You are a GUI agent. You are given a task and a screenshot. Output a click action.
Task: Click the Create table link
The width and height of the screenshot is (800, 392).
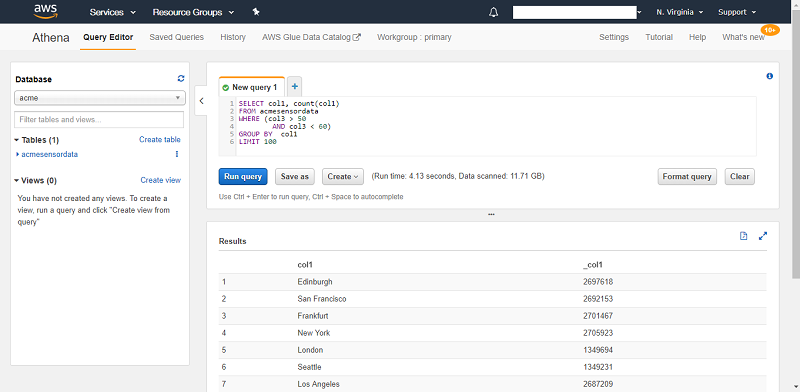tap(160, 140)
